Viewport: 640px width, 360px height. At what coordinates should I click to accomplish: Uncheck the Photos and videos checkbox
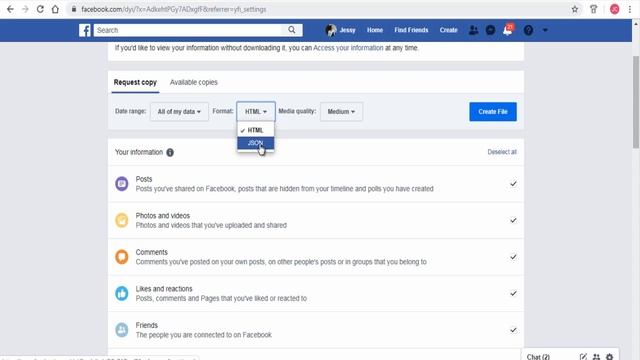(513, 220)
